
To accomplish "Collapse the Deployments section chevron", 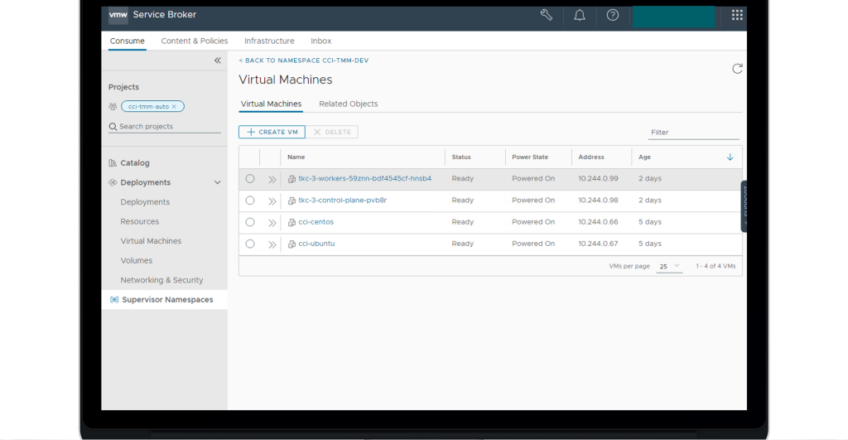I will pyautogui.click(x=217, y=183).
